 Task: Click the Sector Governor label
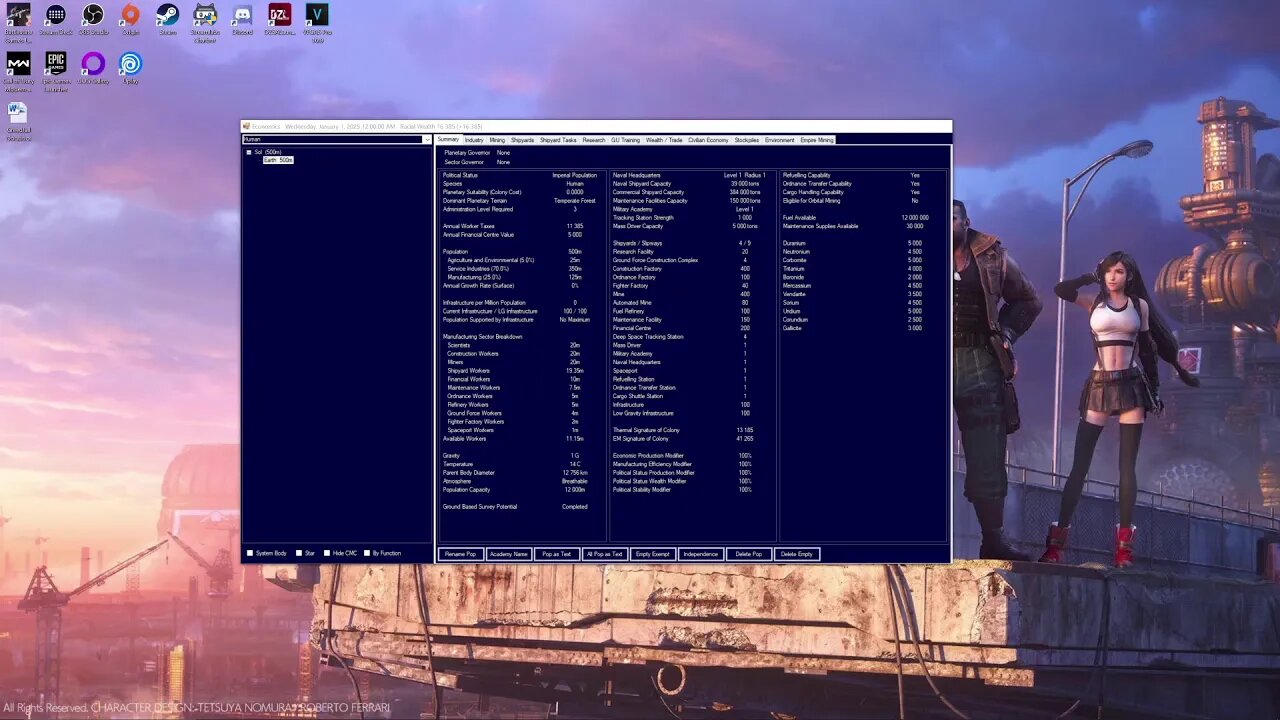point(464,162)
